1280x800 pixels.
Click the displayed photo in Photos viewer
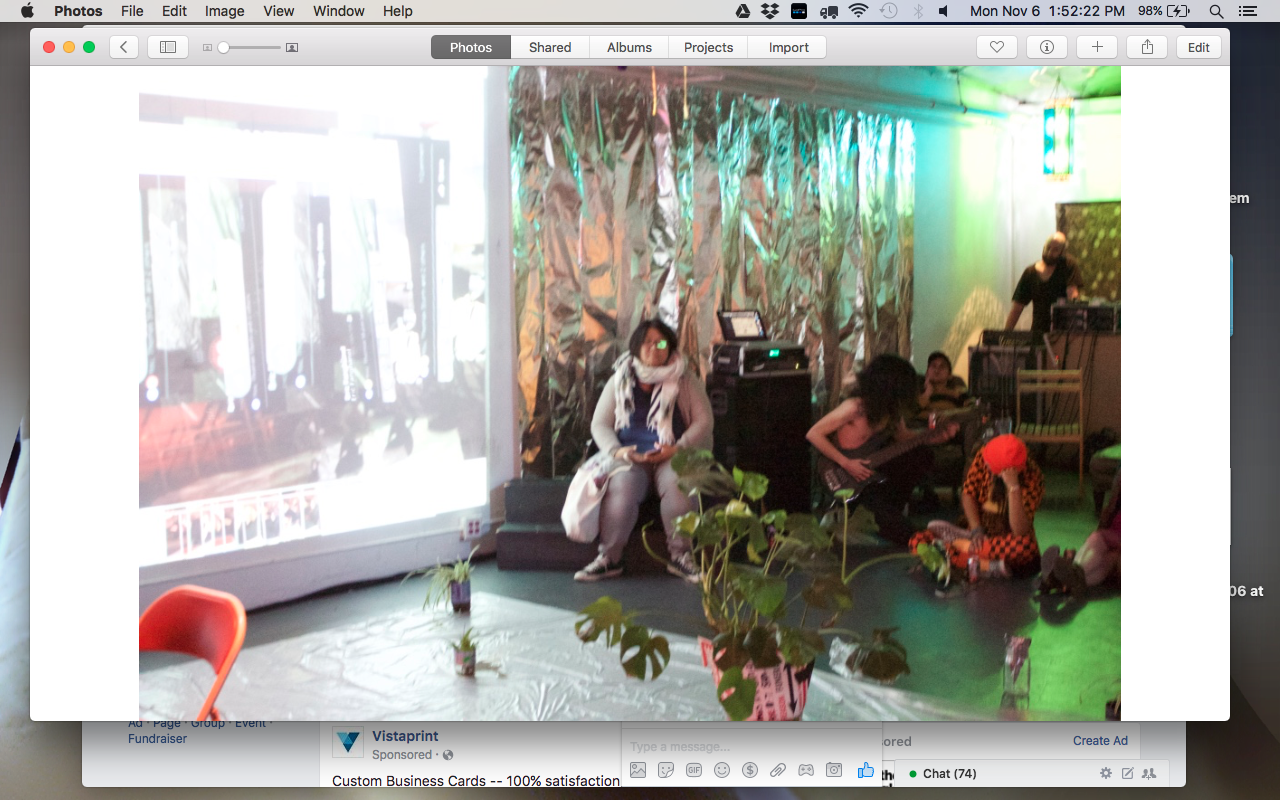click(x=630, y=393)
